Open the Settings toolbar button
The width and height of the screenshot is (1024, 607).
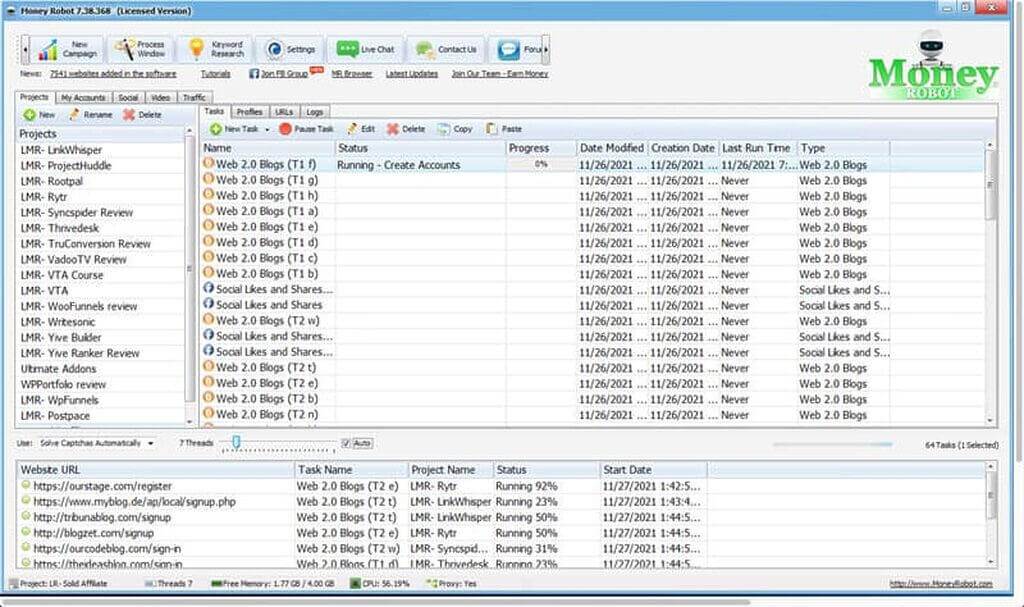tap(291, 50)
